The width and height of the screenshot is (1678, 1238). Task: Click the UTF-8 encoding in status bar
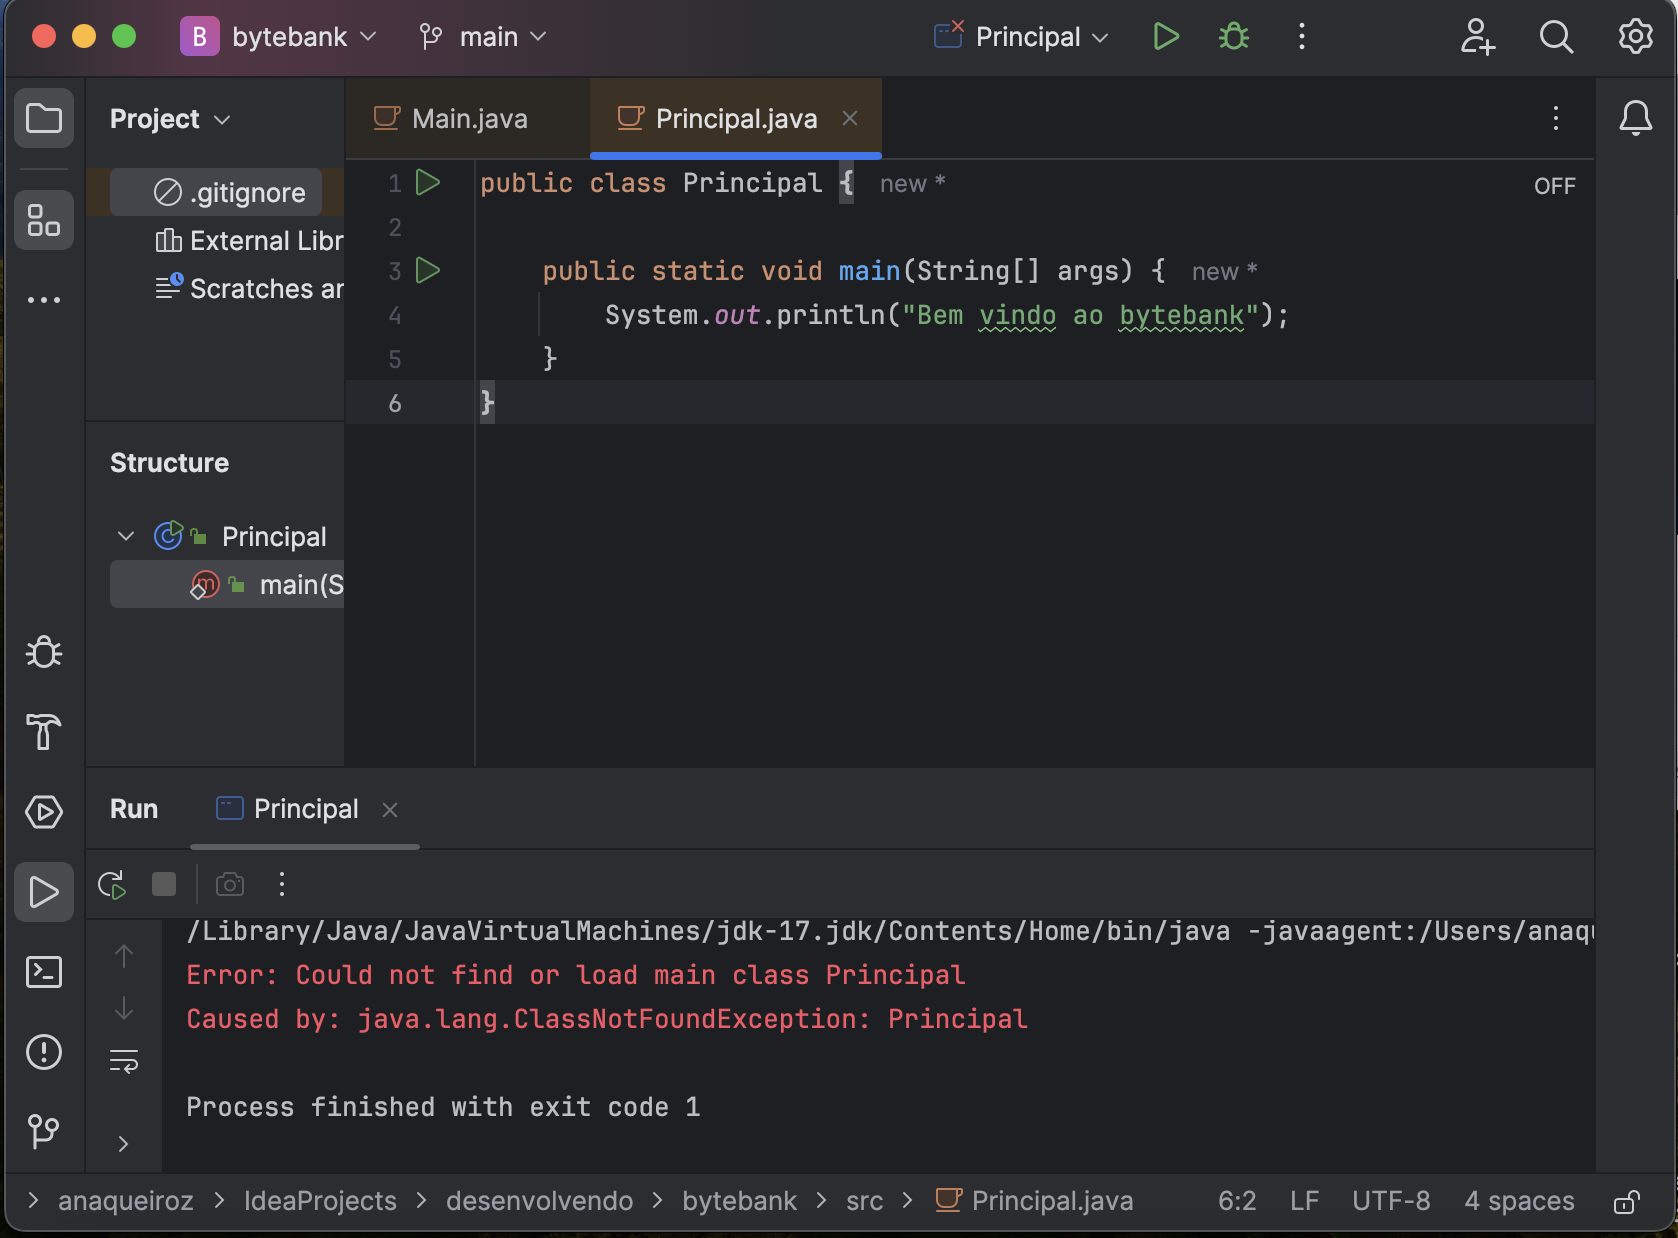pyautogui.click(x=1390, y=1201)
